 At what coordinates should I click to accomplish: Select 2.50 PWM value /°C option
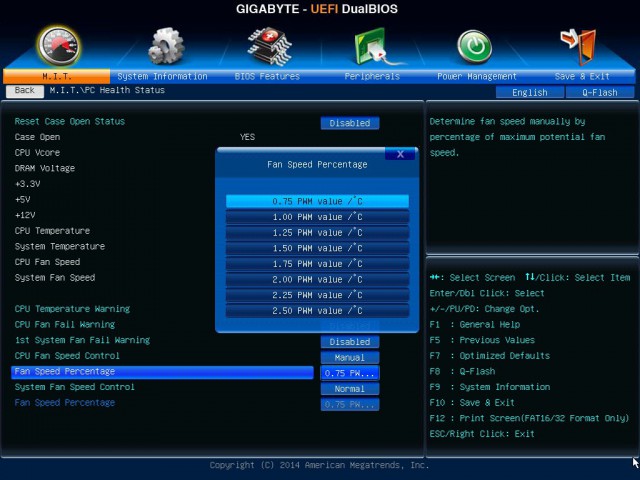(317, 311)
